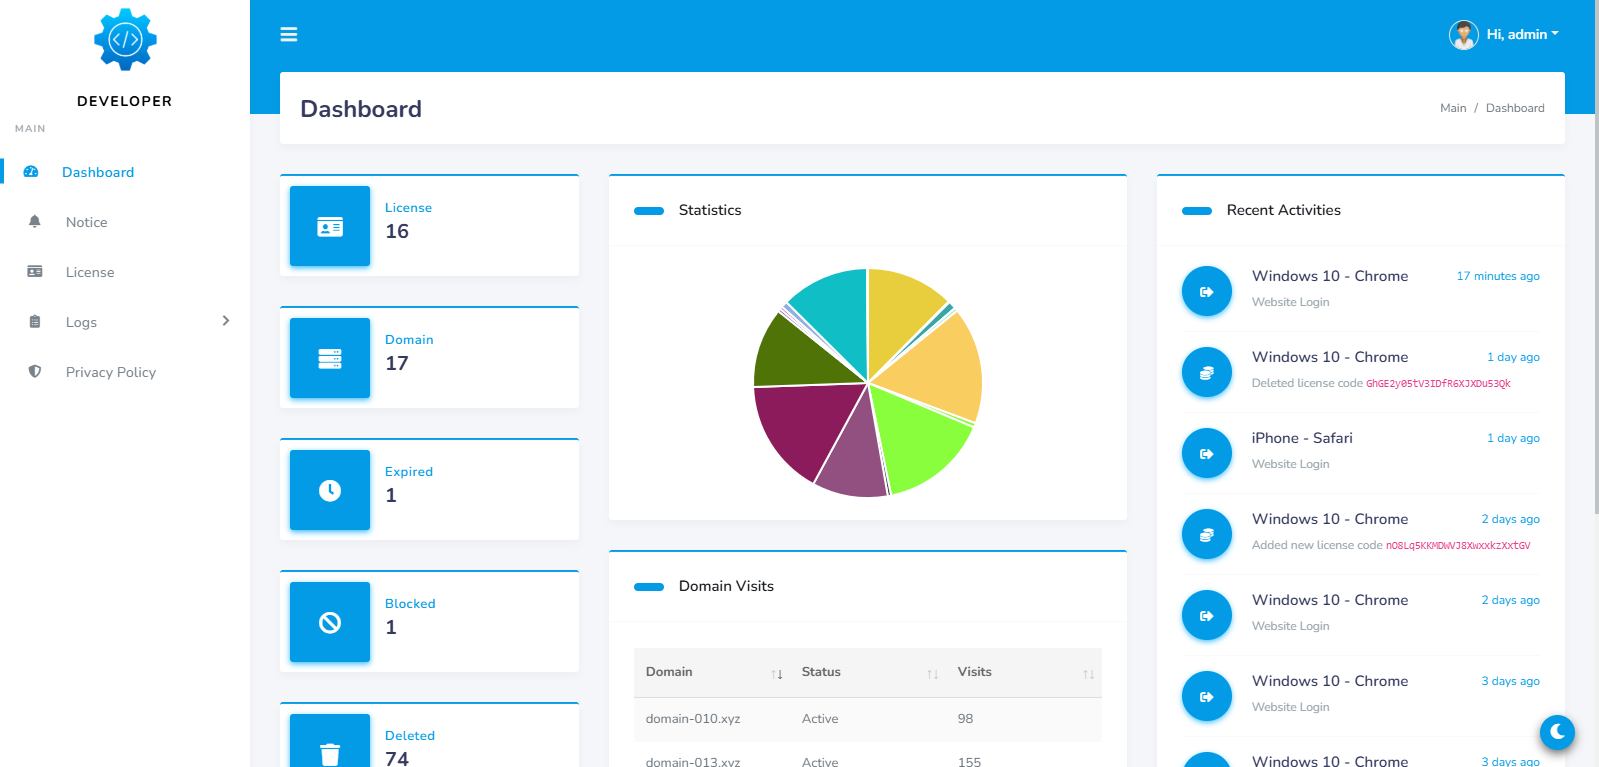The image size is (1599, 767).
Task: Click the admin avatar picture
Action: [1464, 35]
